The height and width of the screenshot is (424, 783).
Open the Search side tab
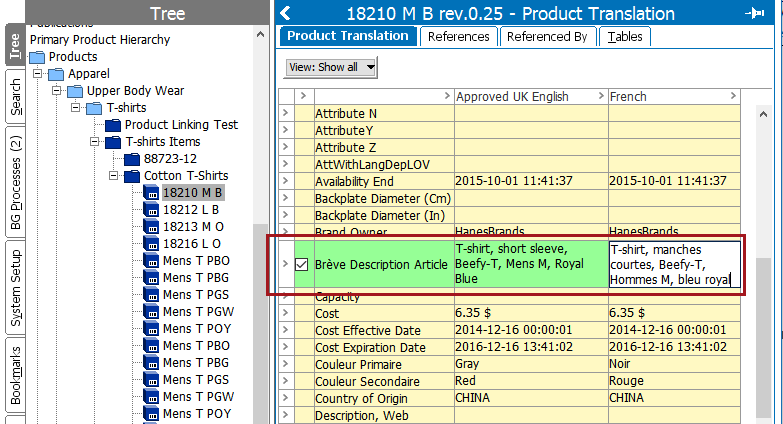tap(15, 100)
